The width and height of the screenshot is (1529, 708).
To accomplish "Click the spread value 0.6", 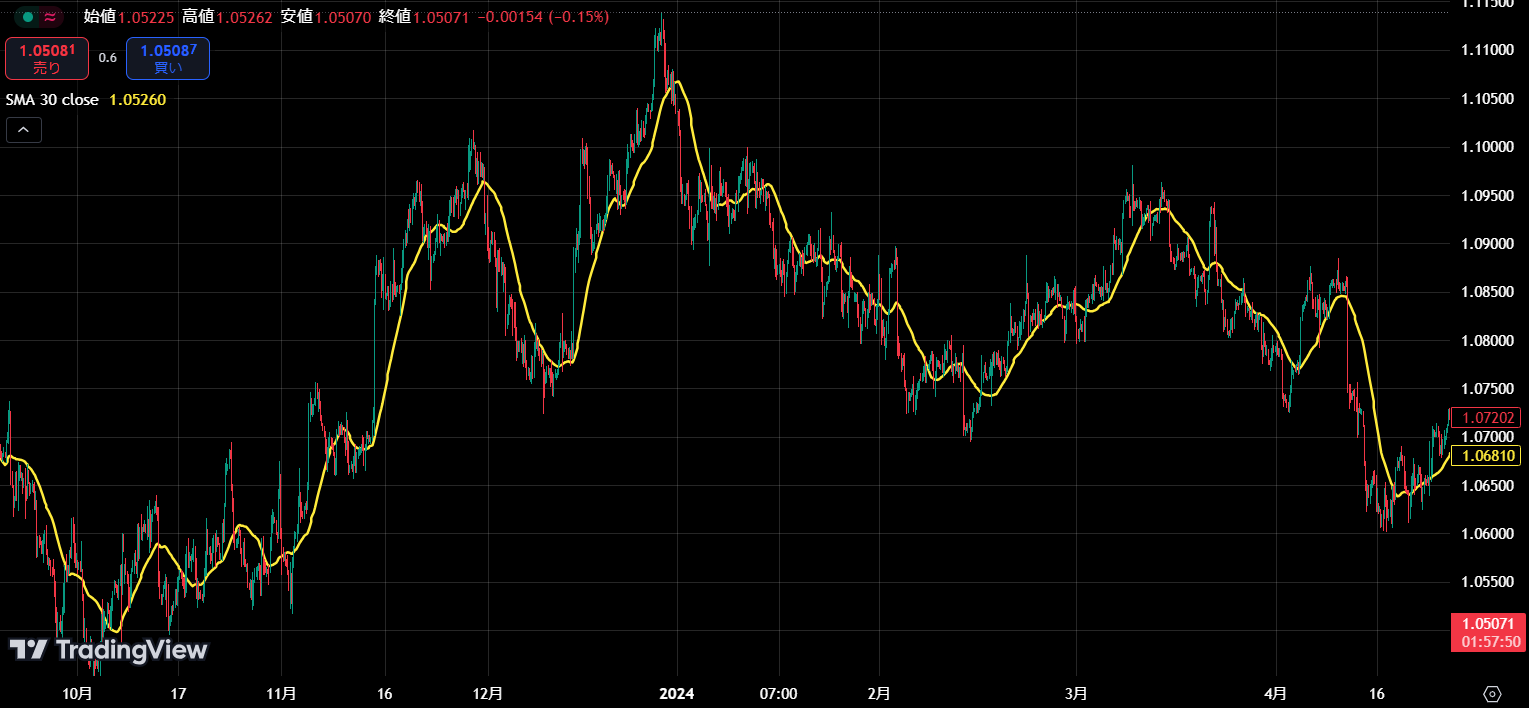I will pyautogui.click(x=107, y=58).
